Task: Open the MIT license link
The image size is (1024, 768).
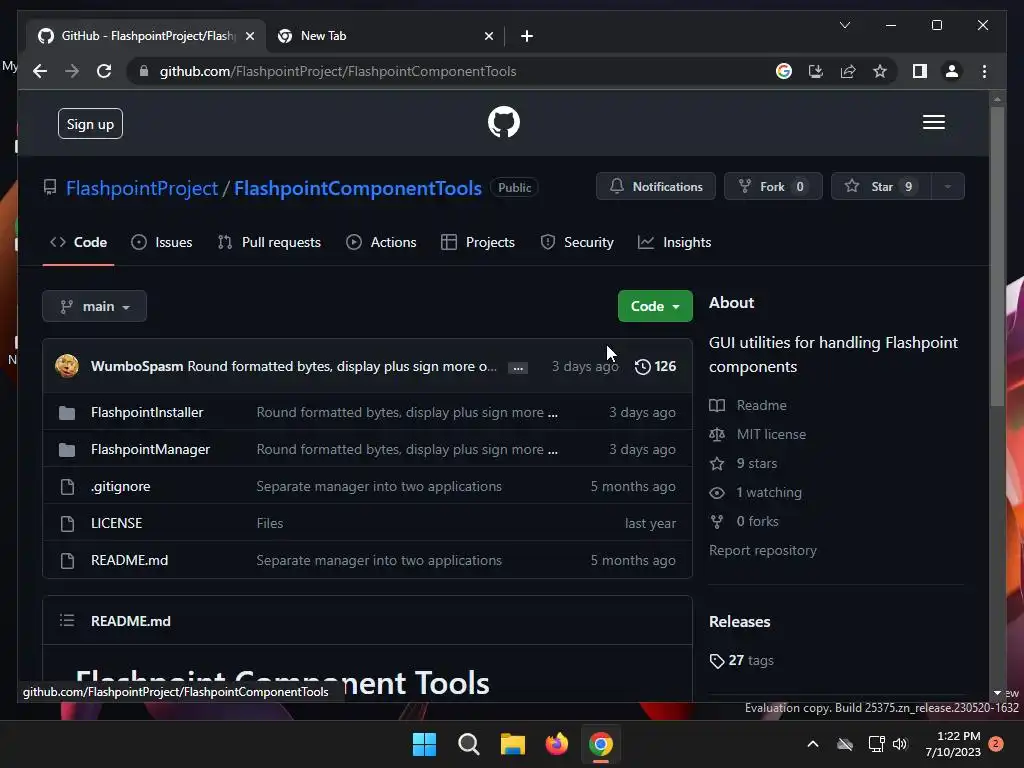Action: pyautogui.click(x=758, y=434)
